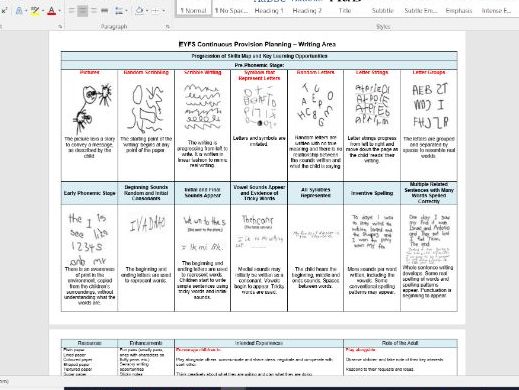Image resolution: width=519 pixels, height=390 pixels.
Task: Toggle center alignment
Action: pyautogui.click(x=83, y=11)
